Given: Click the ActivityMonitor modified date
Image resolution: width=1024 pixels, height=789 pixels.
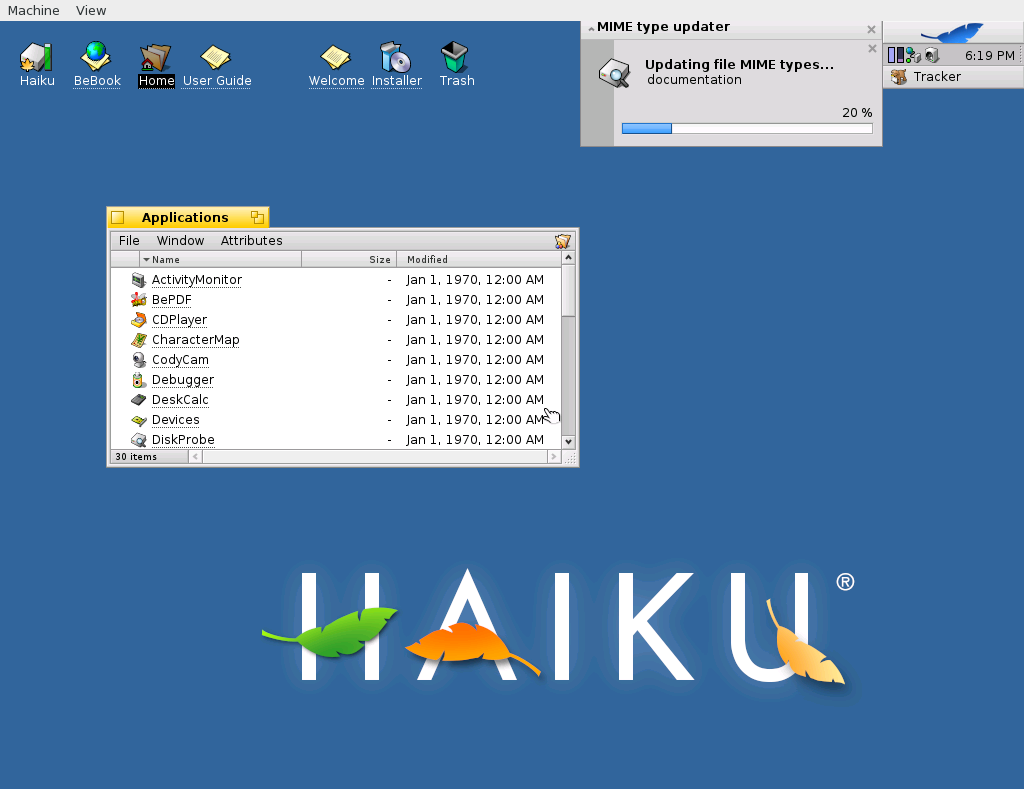Looking at the screenshot, I should coord(475,280).
